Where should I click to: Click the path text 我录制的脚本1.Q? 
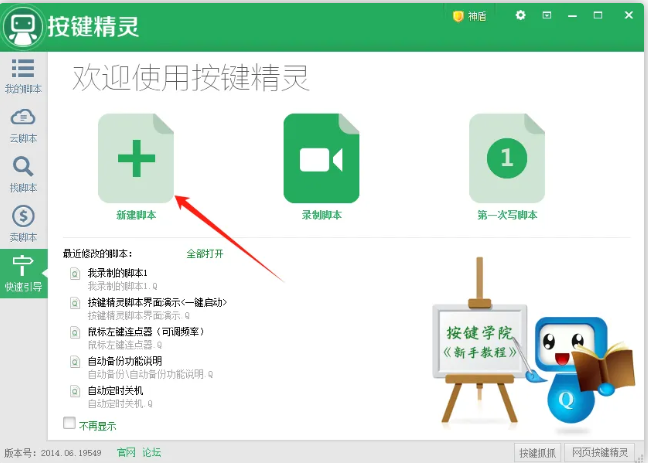click(x=122, y=286)
